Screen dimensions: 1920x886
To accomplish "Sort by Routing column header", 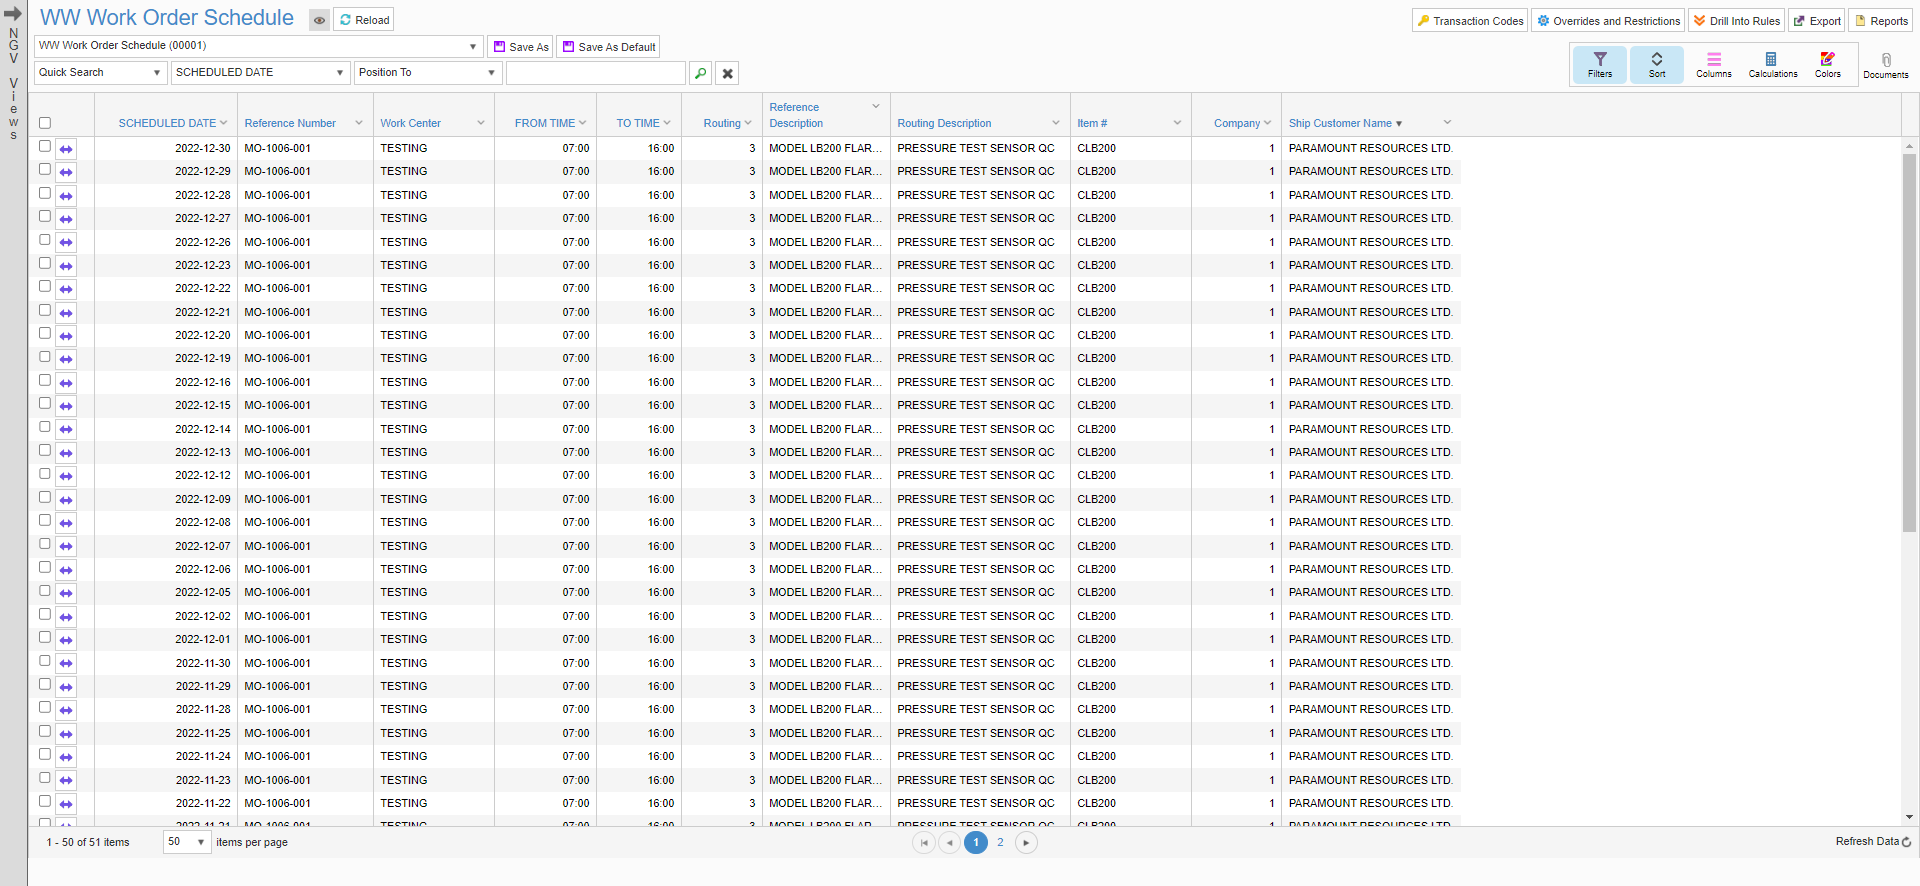I will click(722, 124).
